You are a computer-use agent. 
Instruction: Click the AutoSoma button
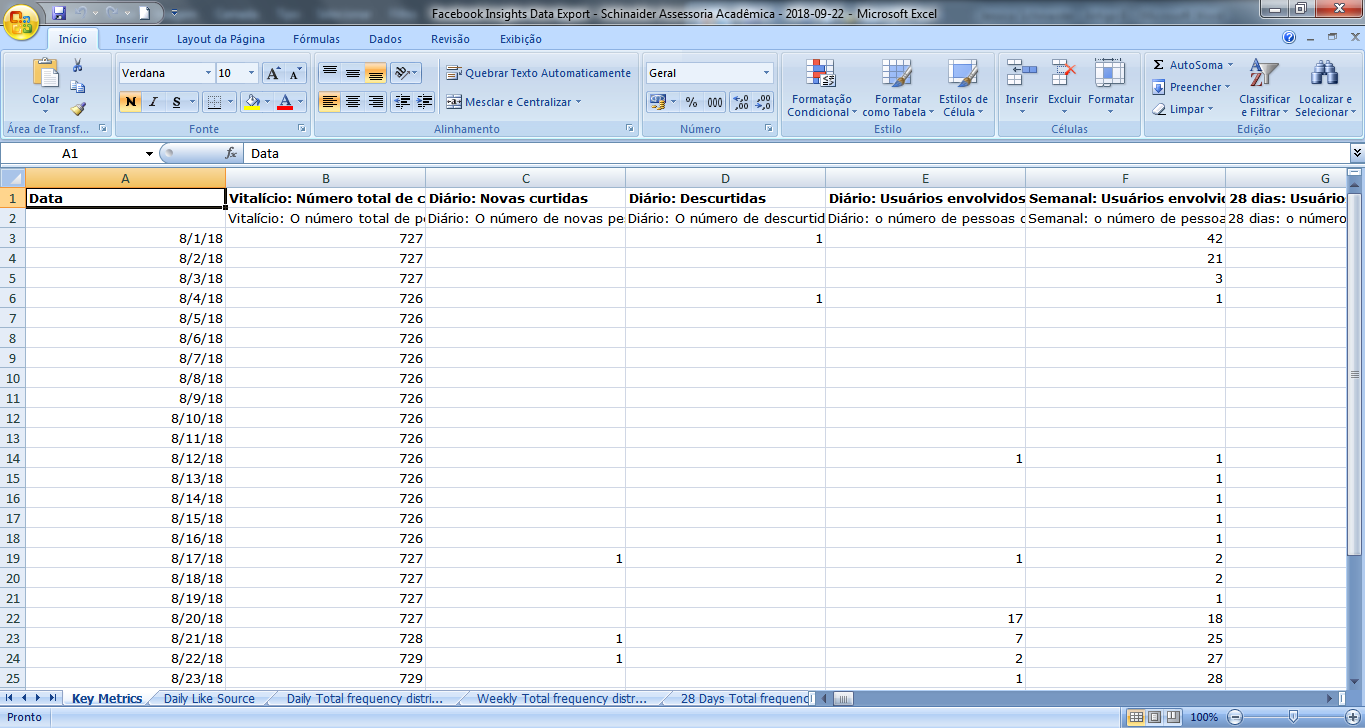1193,65
